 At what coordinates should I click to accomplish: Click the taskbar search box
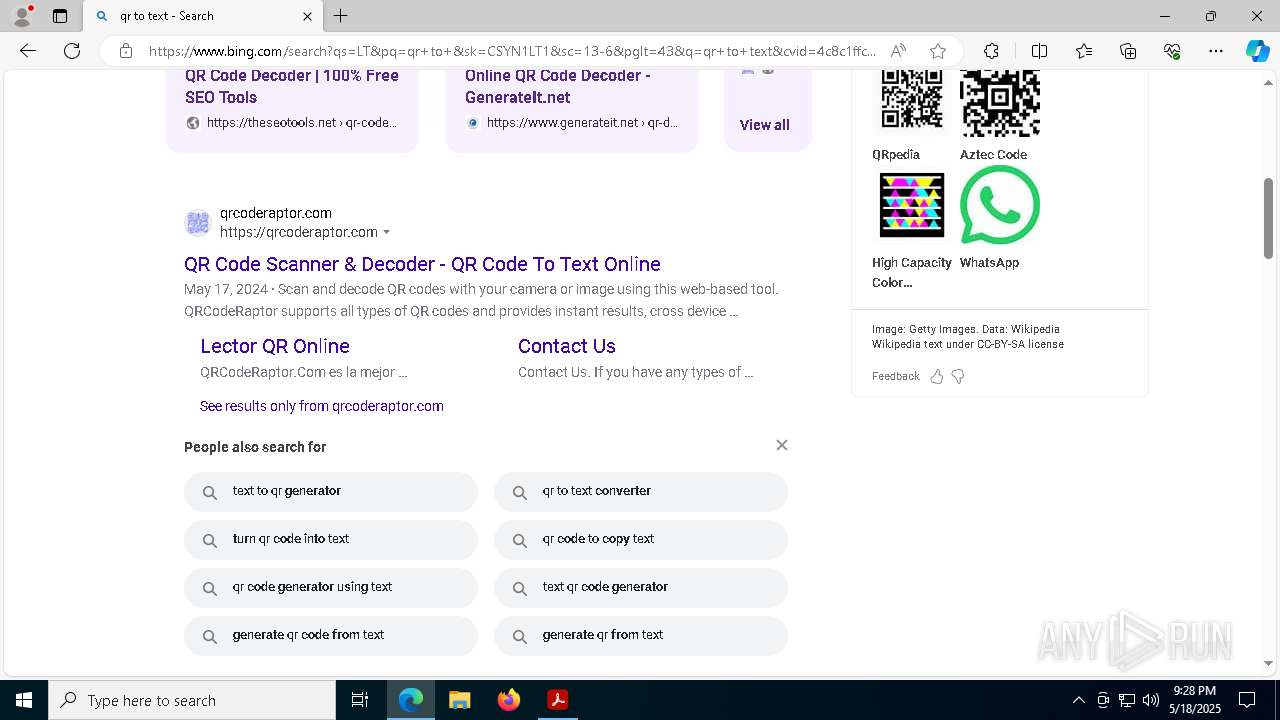coord(192,700)
